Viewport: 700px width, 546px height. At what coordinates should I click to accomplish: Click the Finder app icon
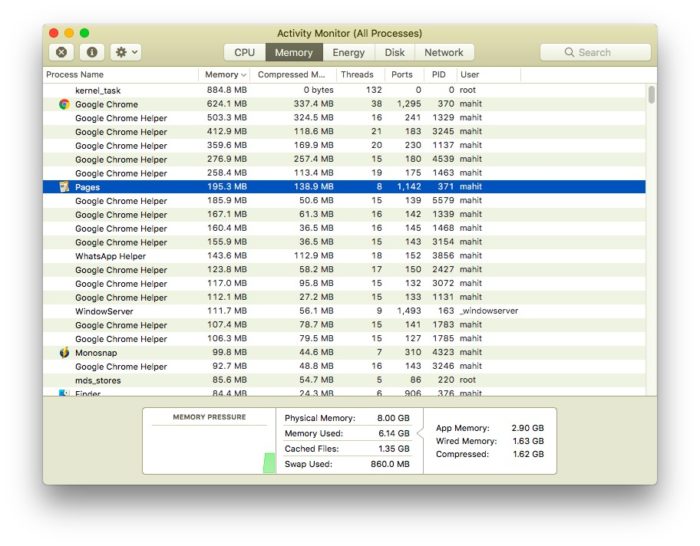tap(63, 393)
